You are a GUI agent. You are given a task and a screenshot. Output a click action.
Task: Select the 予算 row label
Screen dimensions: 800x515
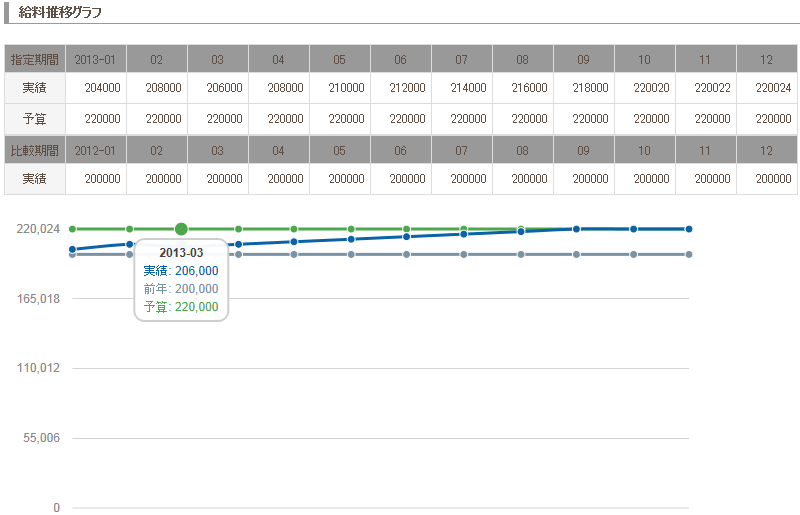tap(35, 118)
